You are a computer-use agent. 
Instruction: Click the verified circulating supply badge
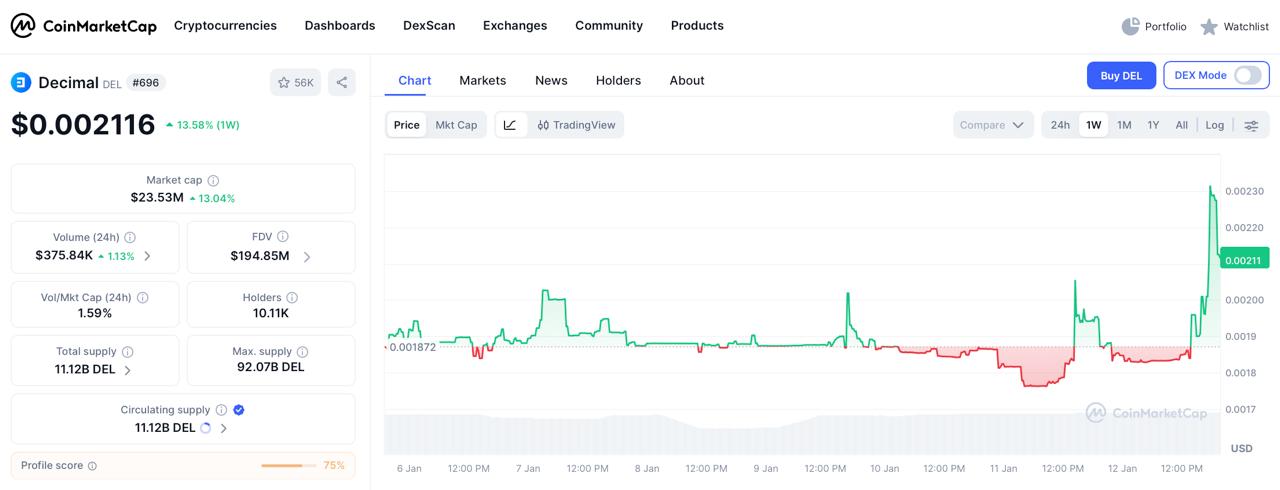[239, 410]
